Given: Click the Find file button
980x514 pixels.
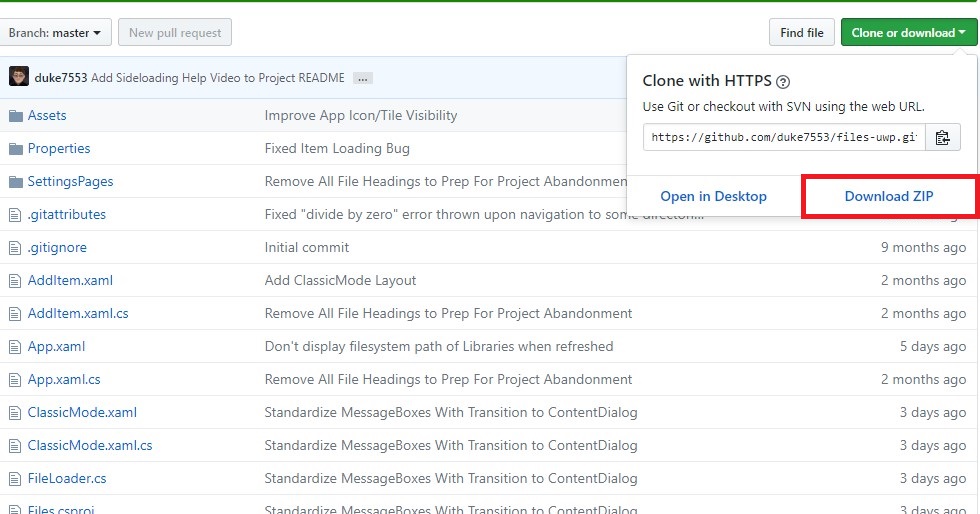Looking at the screenshot, I should tap(801, 33).
